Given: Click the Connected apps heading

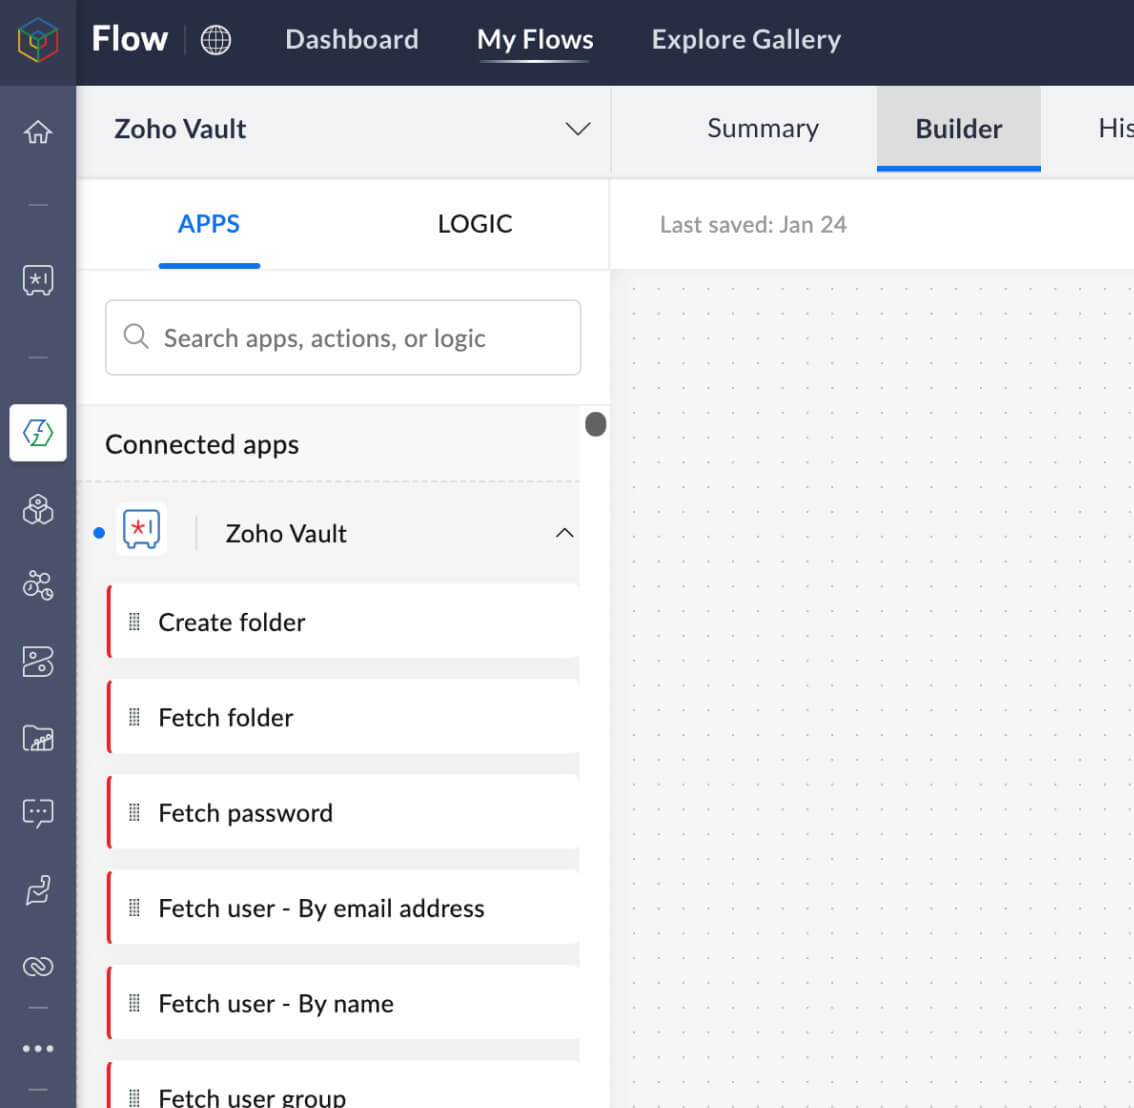Looking at the screenshot, I should [x=202, y=445].
